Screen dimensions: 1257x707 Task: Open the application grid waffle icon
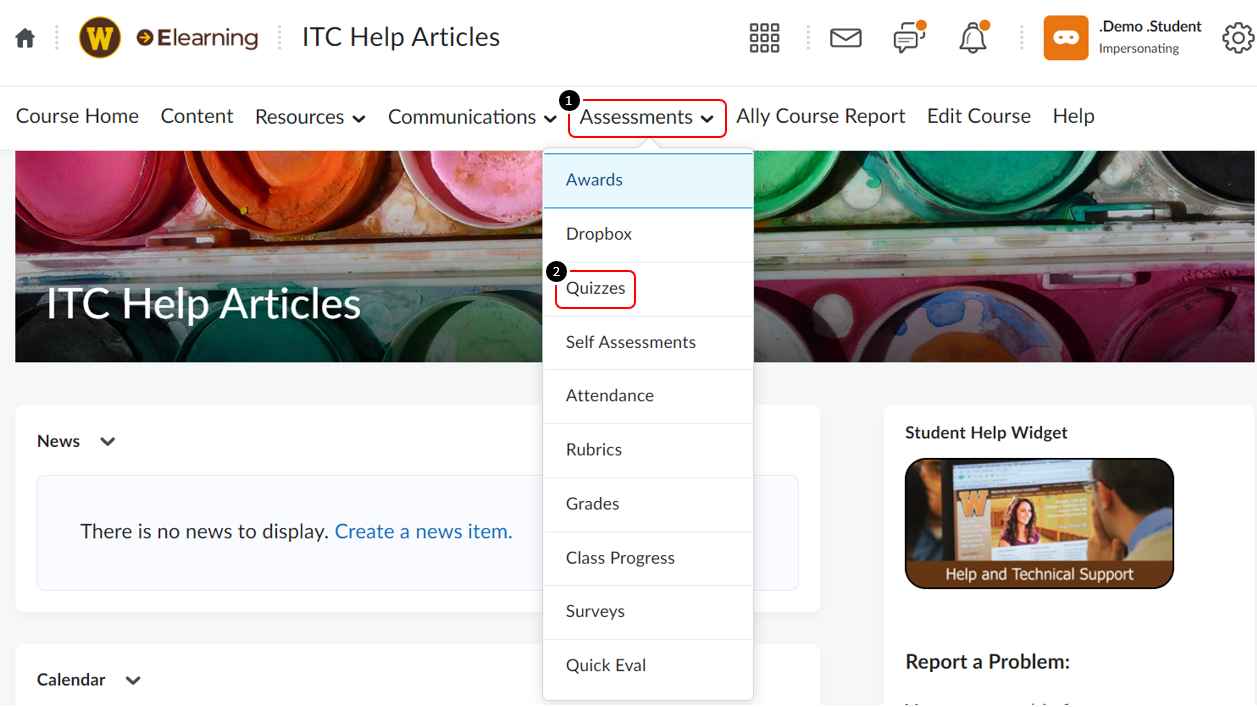point(764,37)
